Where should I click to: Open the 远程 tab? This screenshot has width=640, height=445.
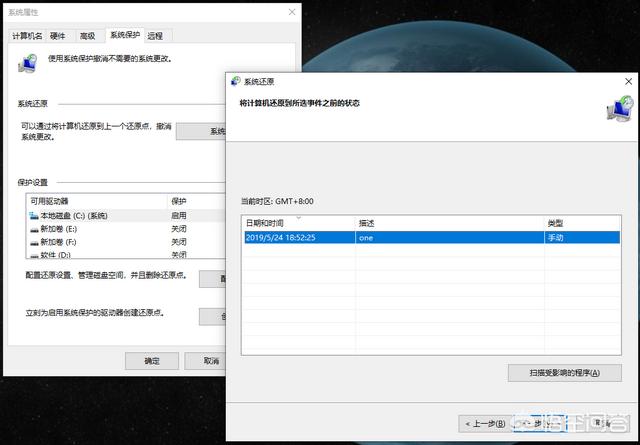pyautogui.click(x=155, y=35)
